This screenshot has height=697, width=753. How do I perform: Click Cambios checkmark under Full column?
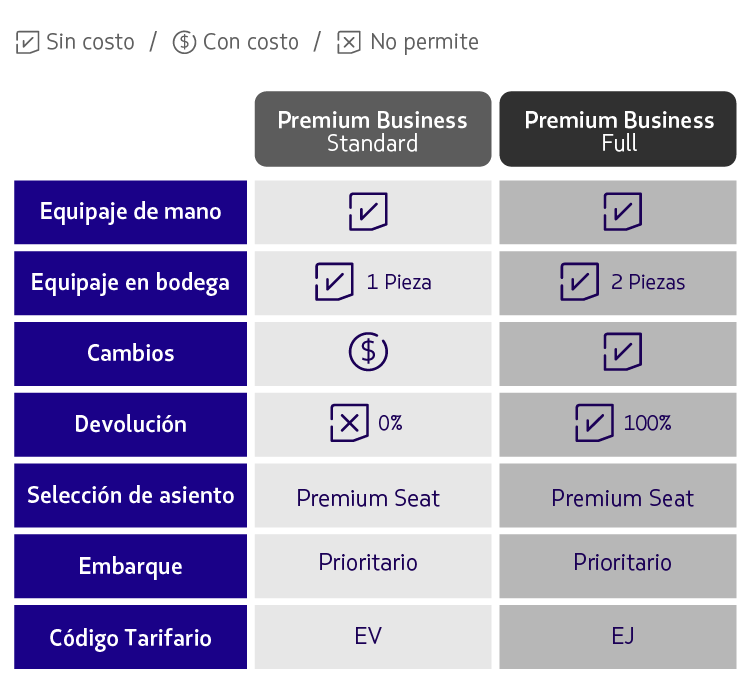623,352
